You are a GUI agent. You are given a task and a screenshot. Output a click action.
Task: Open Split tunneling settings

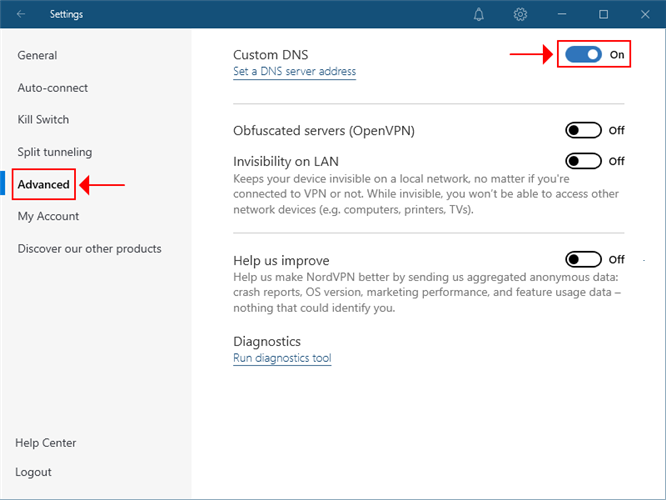54,152
